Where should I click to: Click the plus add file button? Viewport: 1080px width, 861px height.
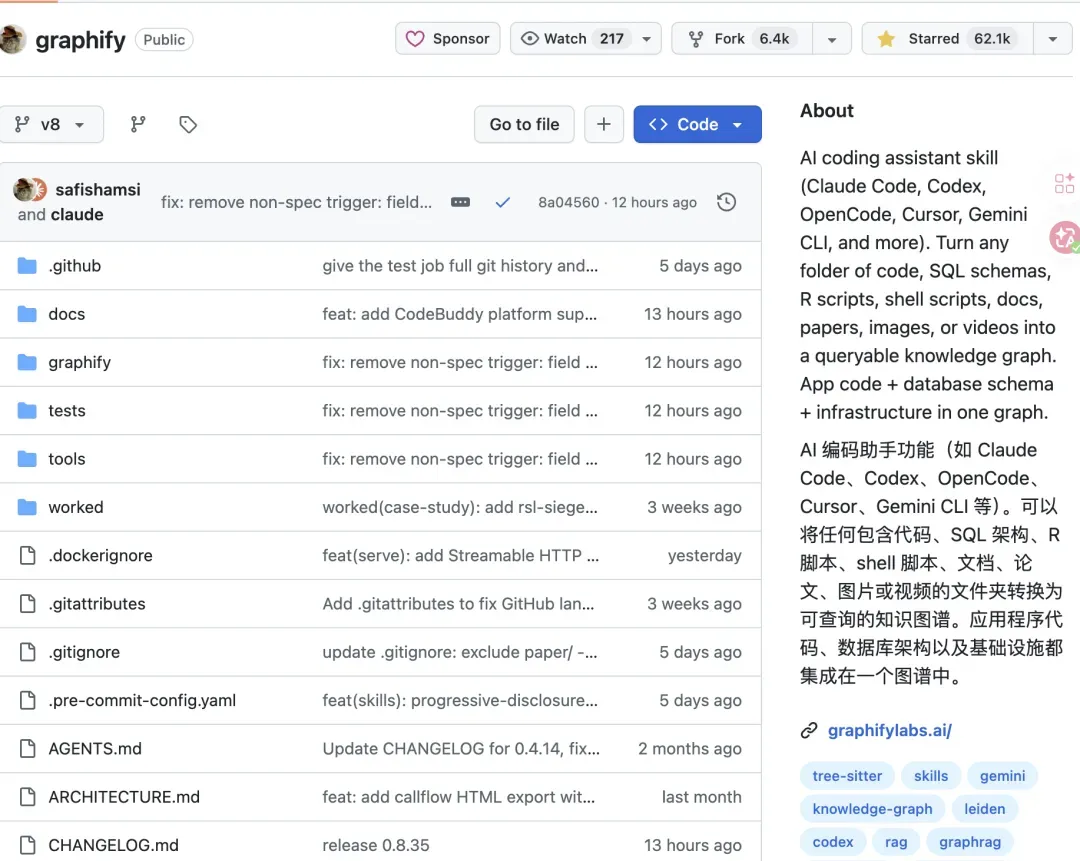[x=604, y=124]
